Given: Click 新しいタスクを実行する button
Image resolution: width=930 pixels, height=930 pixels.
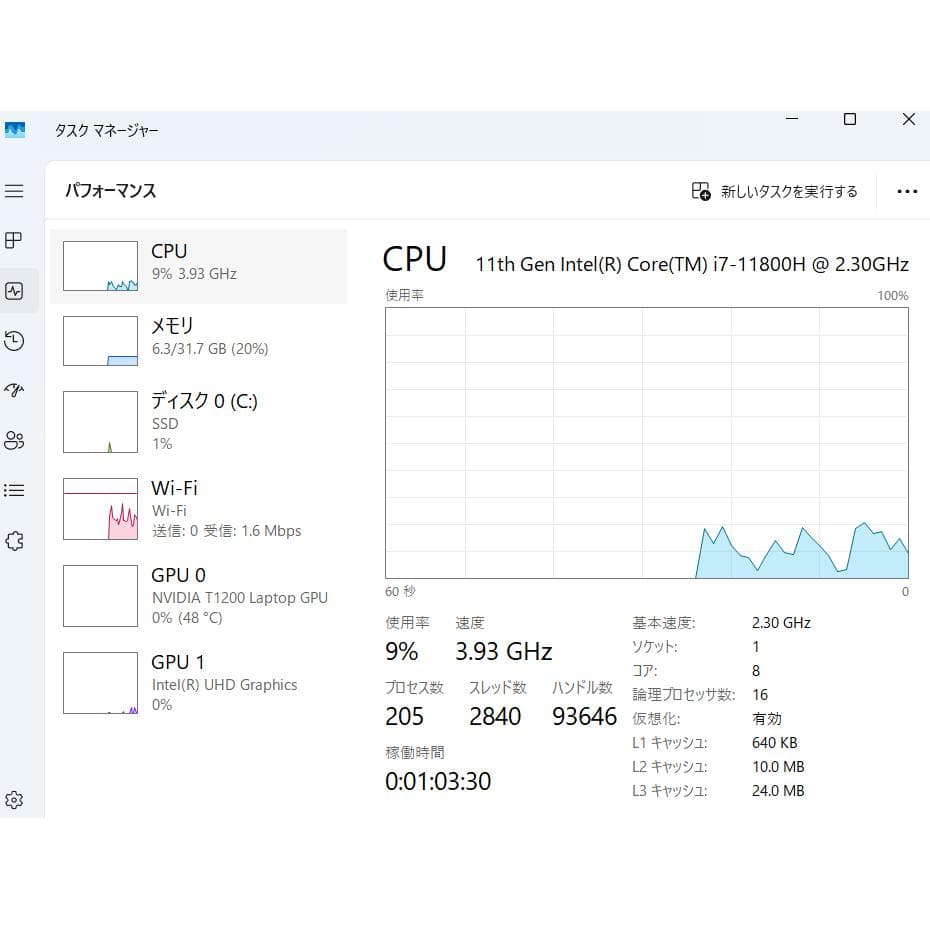Looking at the screenshot, I should click(775, 191).
